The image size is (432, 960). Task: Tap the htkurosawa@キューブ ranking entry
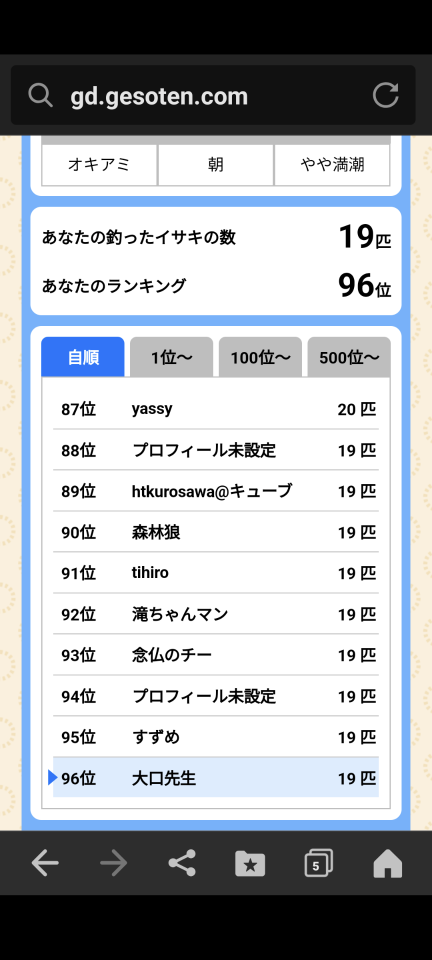[216, 491]
